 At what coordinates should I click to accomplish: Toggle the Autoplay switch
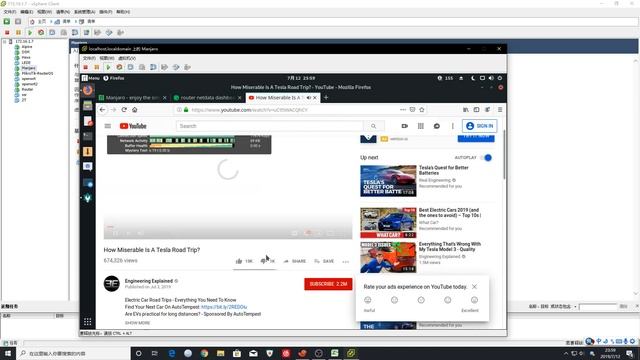tap(486, 158)
